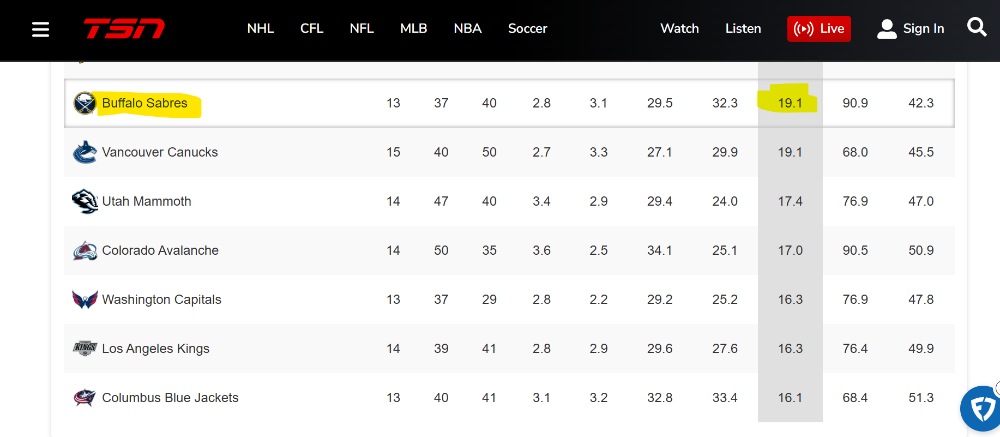Click the Columbus Blue Jackets team logo
This screenshot has width=1000, height=437.
click(x=85, y=397)
